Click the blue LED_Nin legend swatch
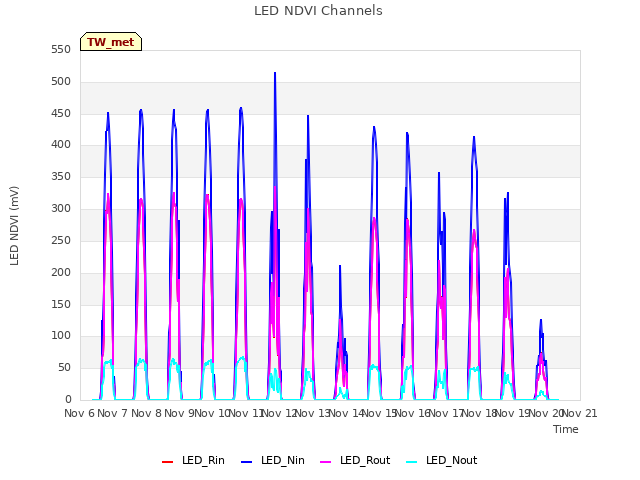Viewport: 640px width, 480px height. tap(247, 462)
